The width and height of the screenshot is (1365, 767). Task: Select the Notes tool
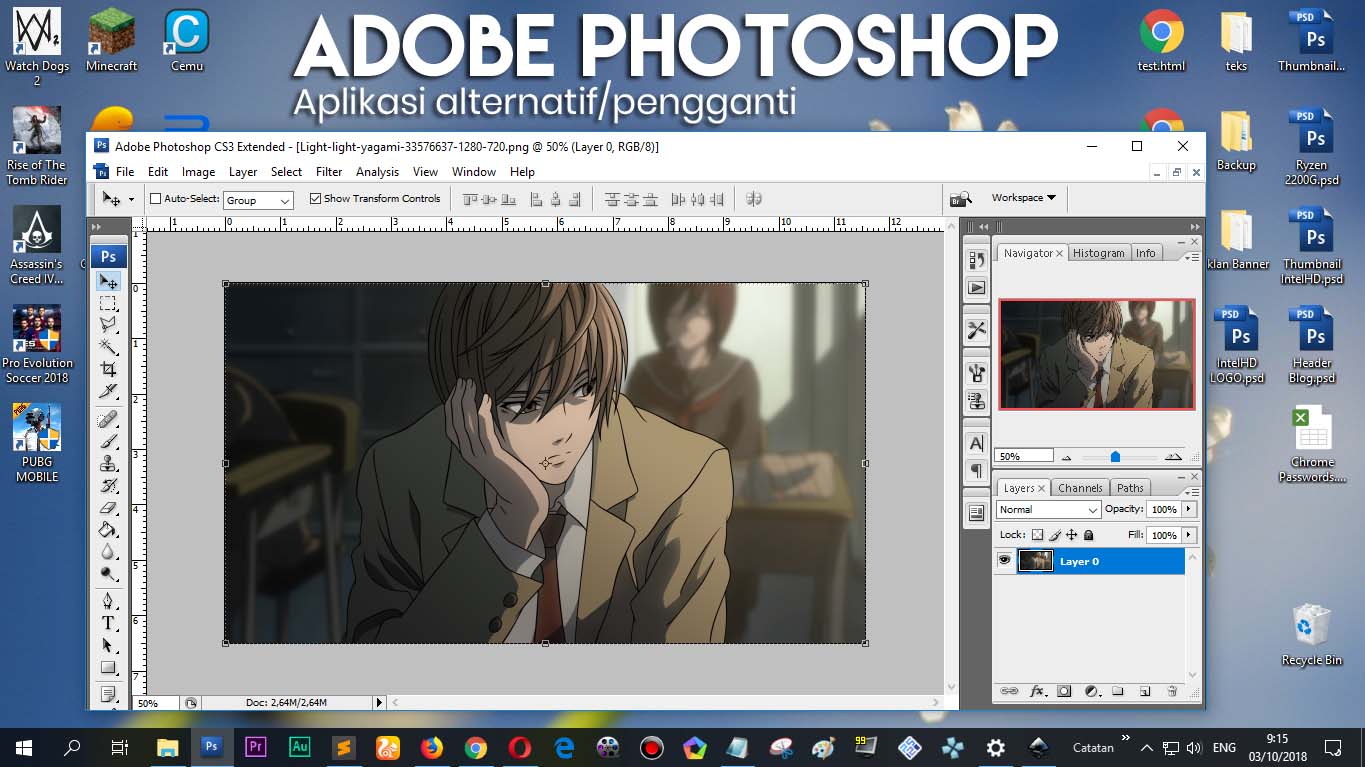pos(109,694)
